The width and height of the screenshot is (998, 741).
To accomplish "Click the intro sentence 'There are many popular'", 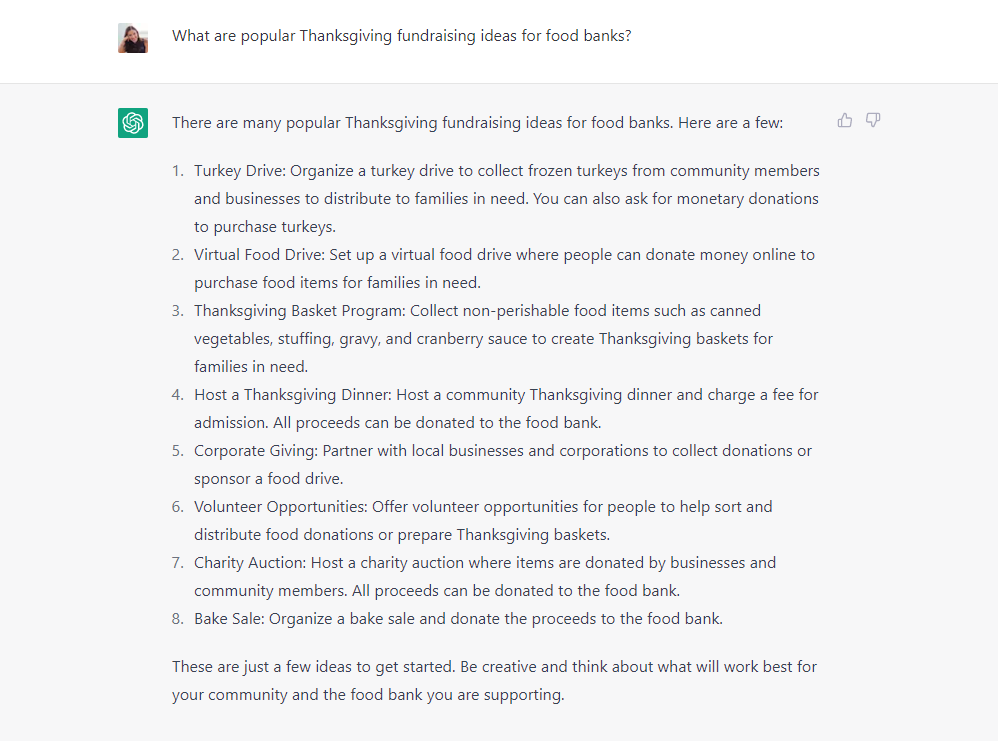I will point(477,123).
